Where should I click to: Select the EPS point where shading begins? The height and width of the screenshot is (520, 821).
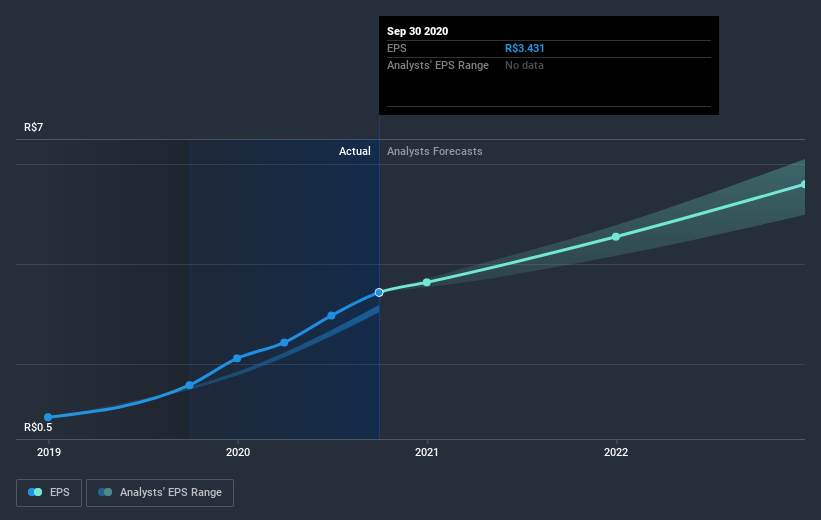(190, 385)
